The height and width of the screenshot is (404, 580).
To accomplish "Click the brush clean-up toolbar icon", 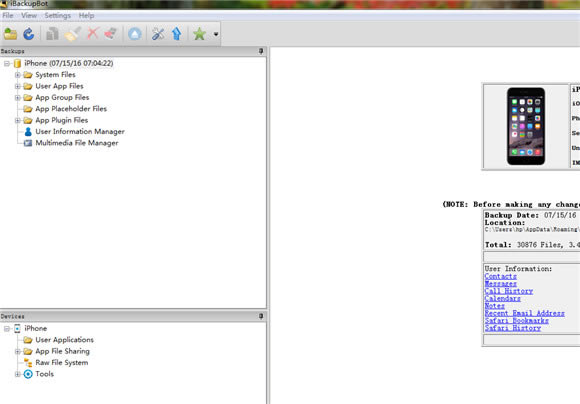I will (72, 34).
